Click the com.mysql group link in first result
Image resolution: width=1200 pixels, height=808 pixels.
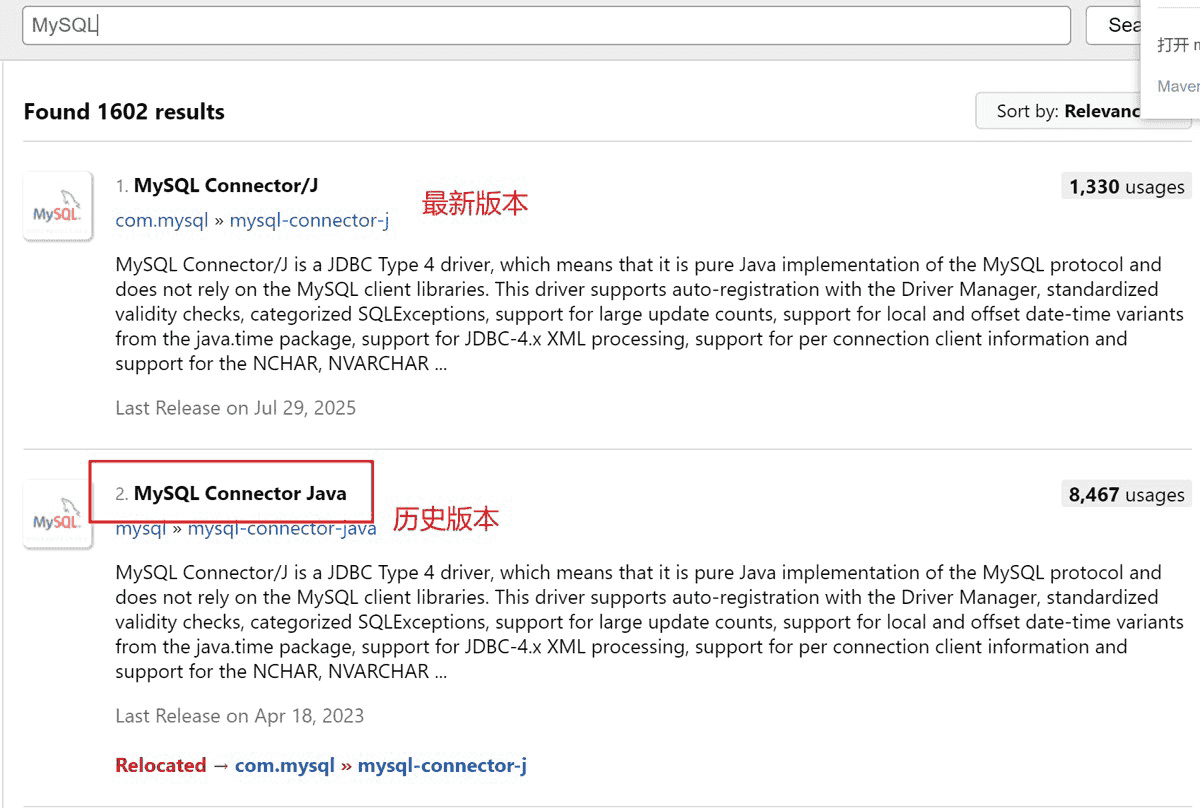[x=161, y=220]
